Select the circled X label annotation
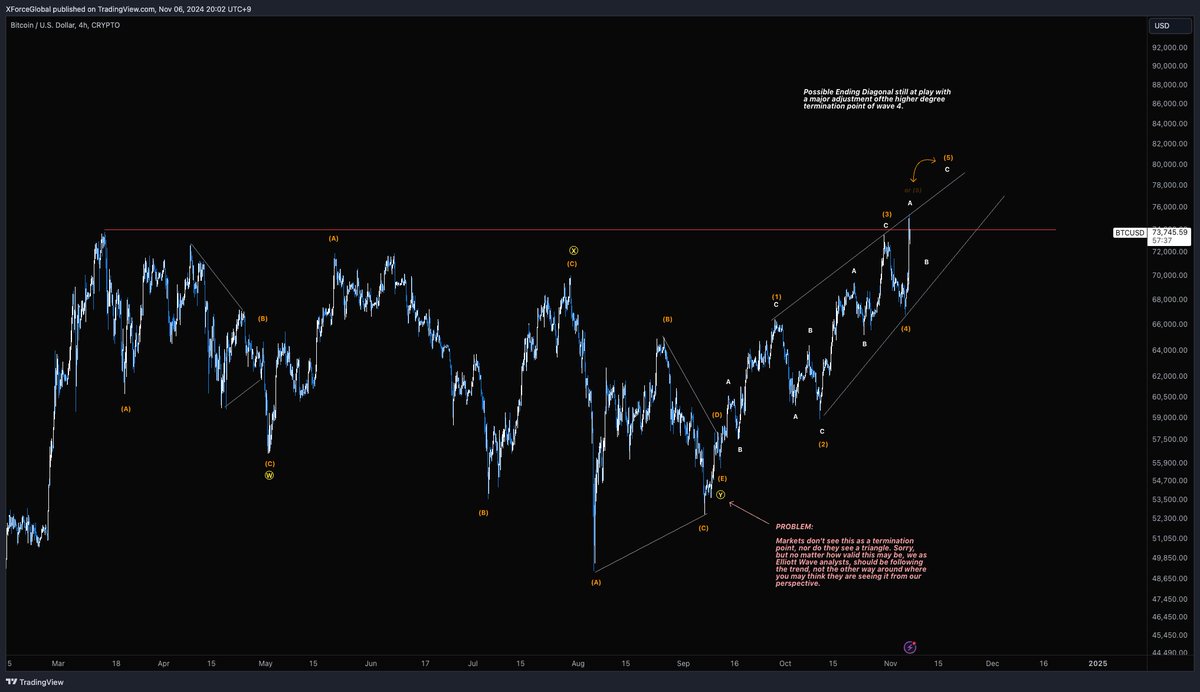Image resolution: width=1200 pixels, height=692 pixels. click(x=572, y=249)
